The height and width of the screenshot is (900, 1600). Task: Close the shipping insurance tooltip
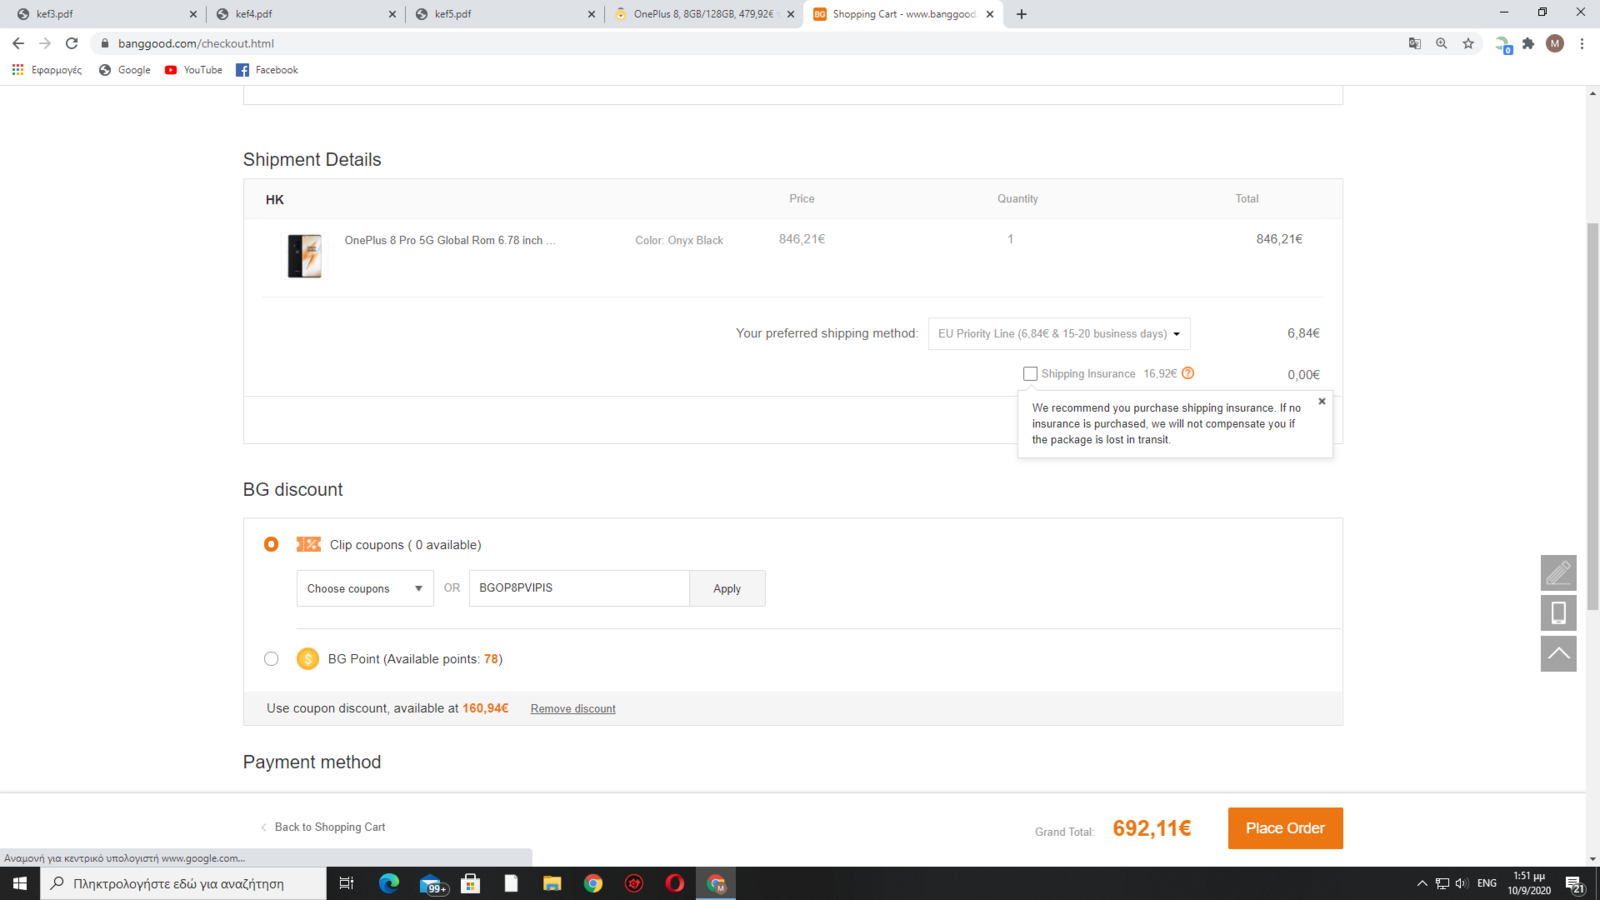(x=1322, y=401)
